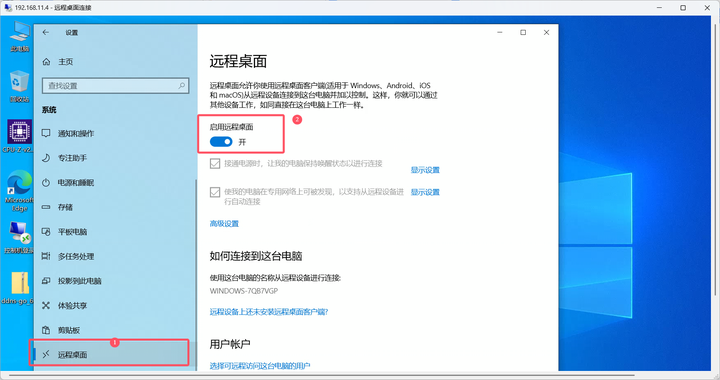
Task: Click the 专注助手 moon icon
Action: (46, 158)
